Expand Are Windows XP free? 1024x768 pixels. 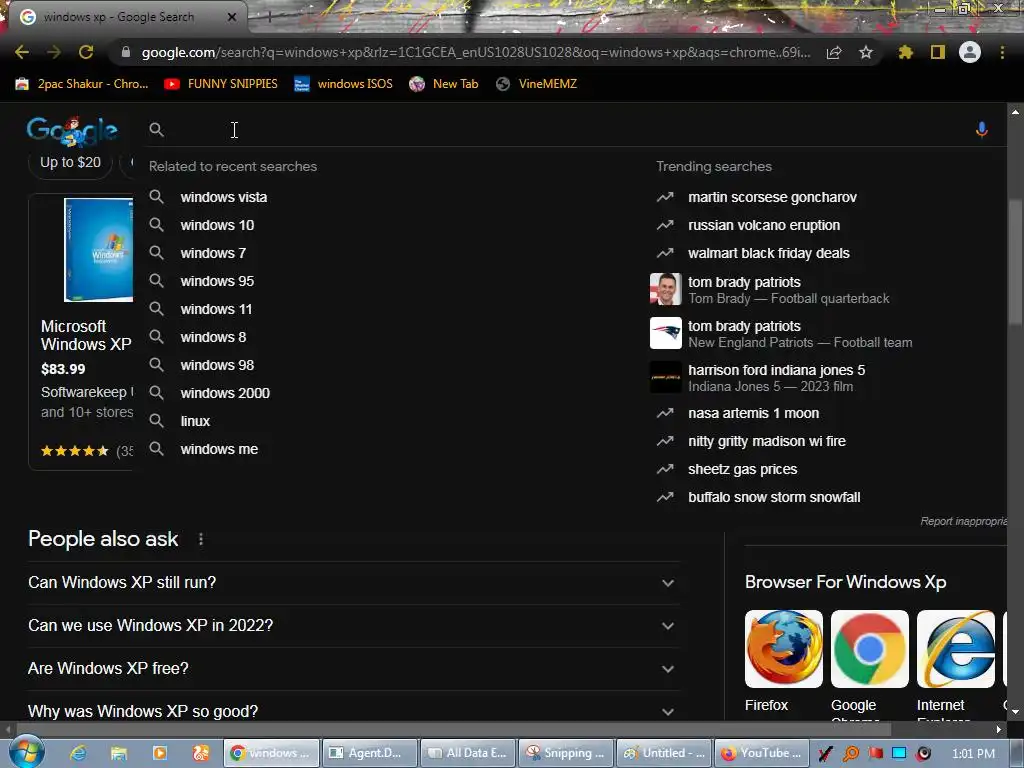click(352, 669)
